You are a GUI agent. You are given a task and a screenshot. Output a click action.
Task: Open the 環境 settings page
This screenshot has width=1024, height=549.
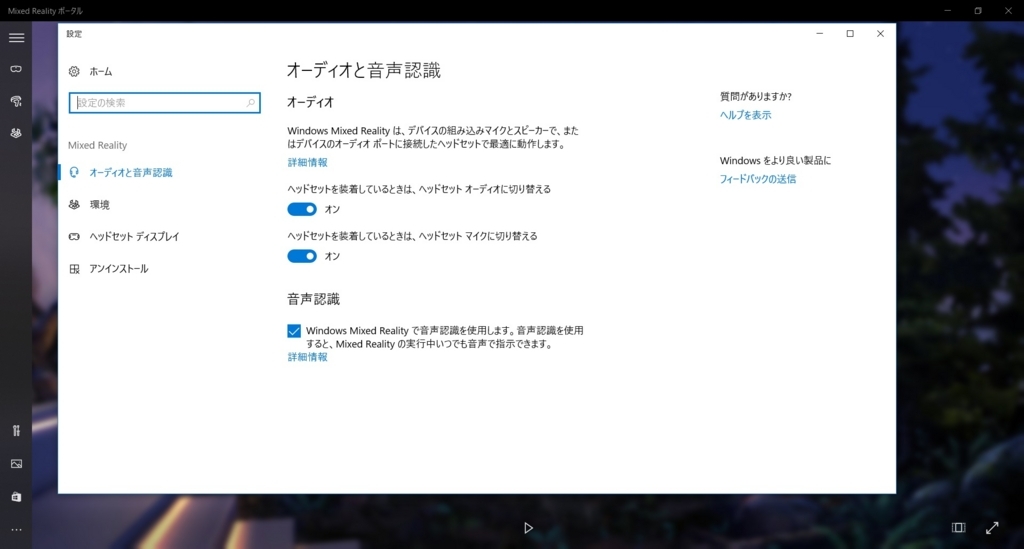[x=99, y=204]
